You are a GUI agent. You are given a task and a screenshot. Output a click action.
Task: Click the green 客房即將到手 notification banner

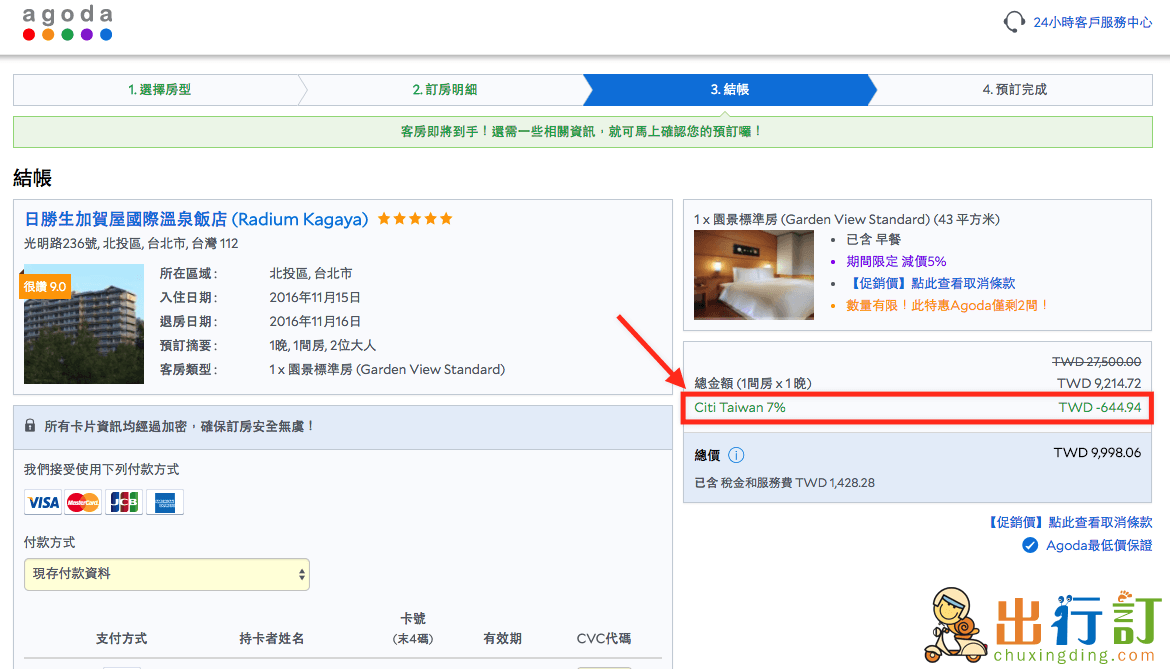(583, 132)
